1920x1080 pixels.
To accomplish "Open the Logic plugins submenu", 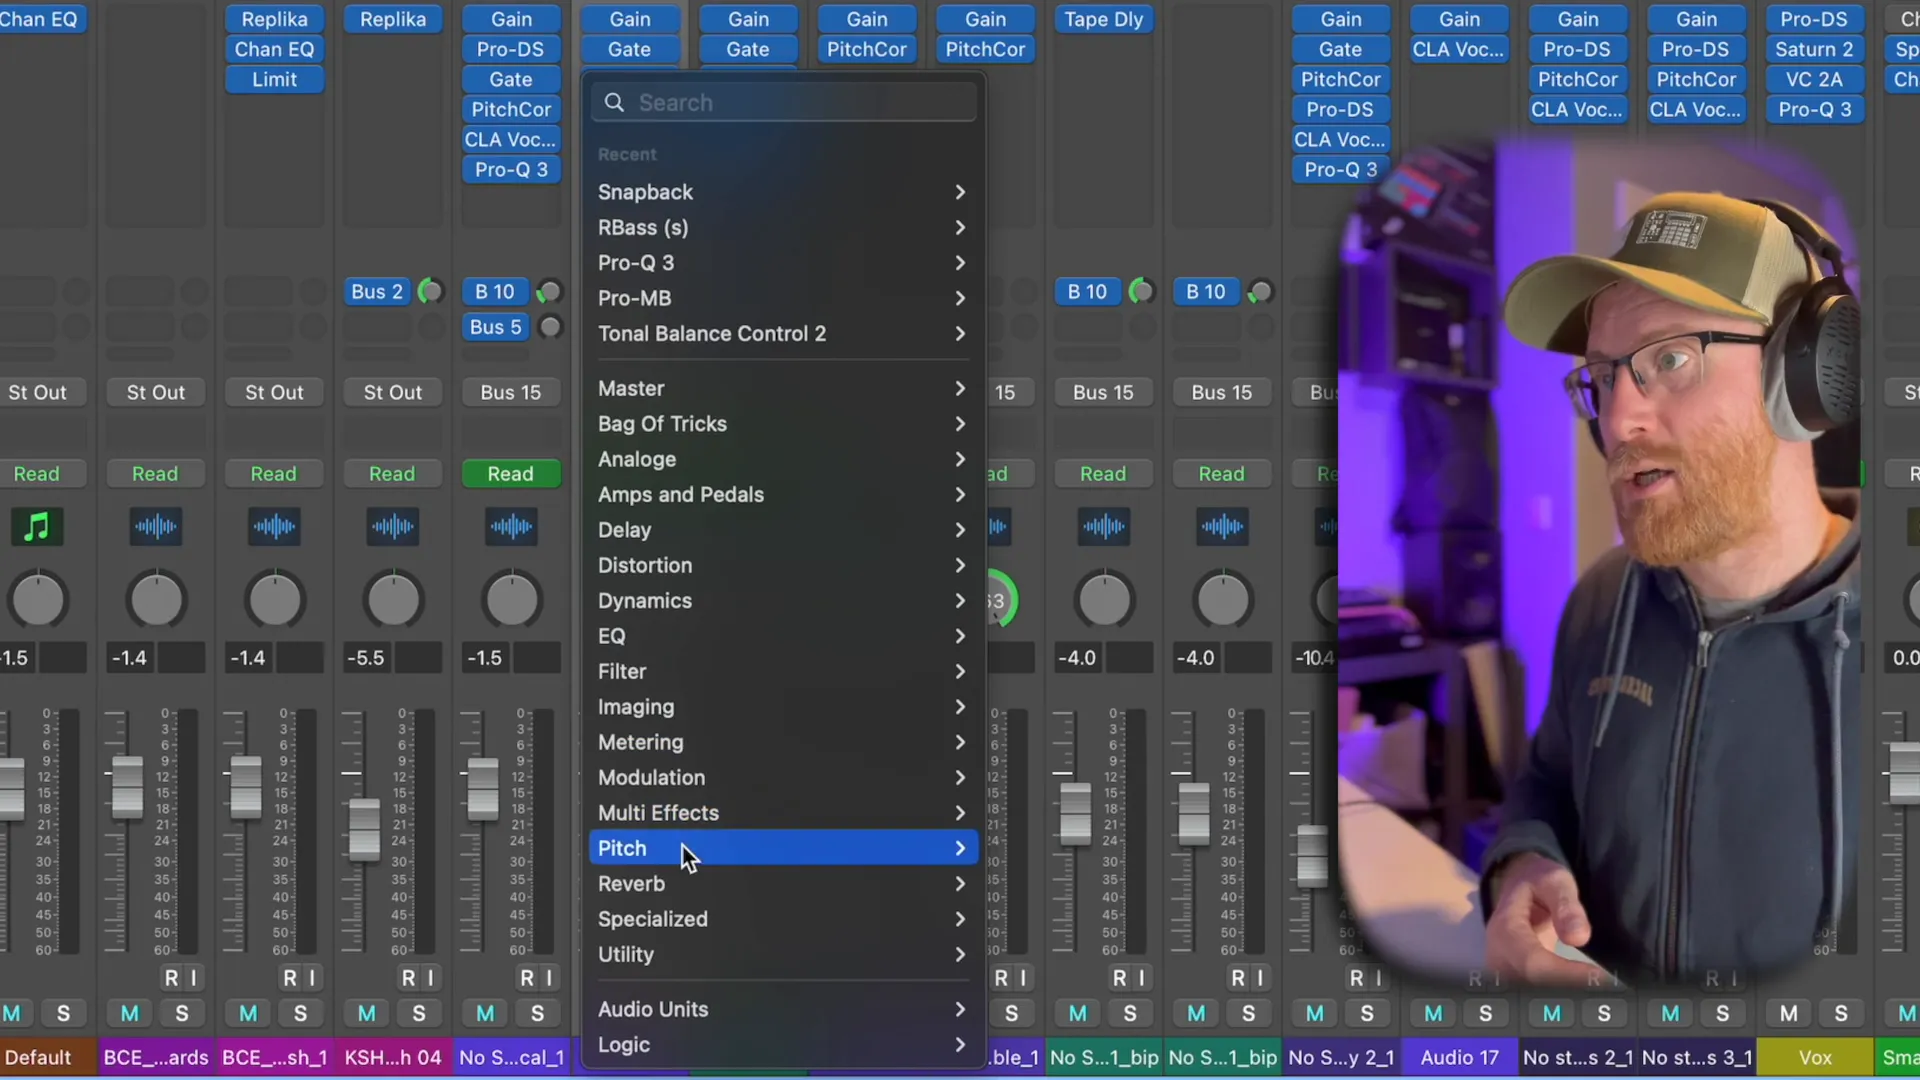I will tap(783, 1045).
